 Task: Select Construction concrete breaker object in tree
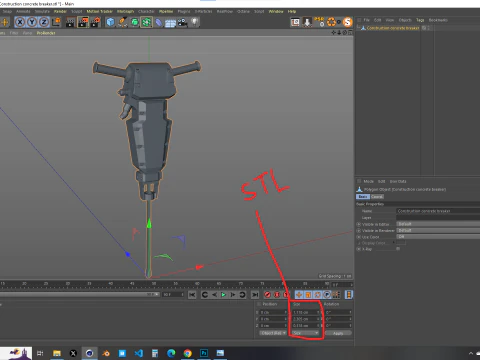click(x=393, y=28)
